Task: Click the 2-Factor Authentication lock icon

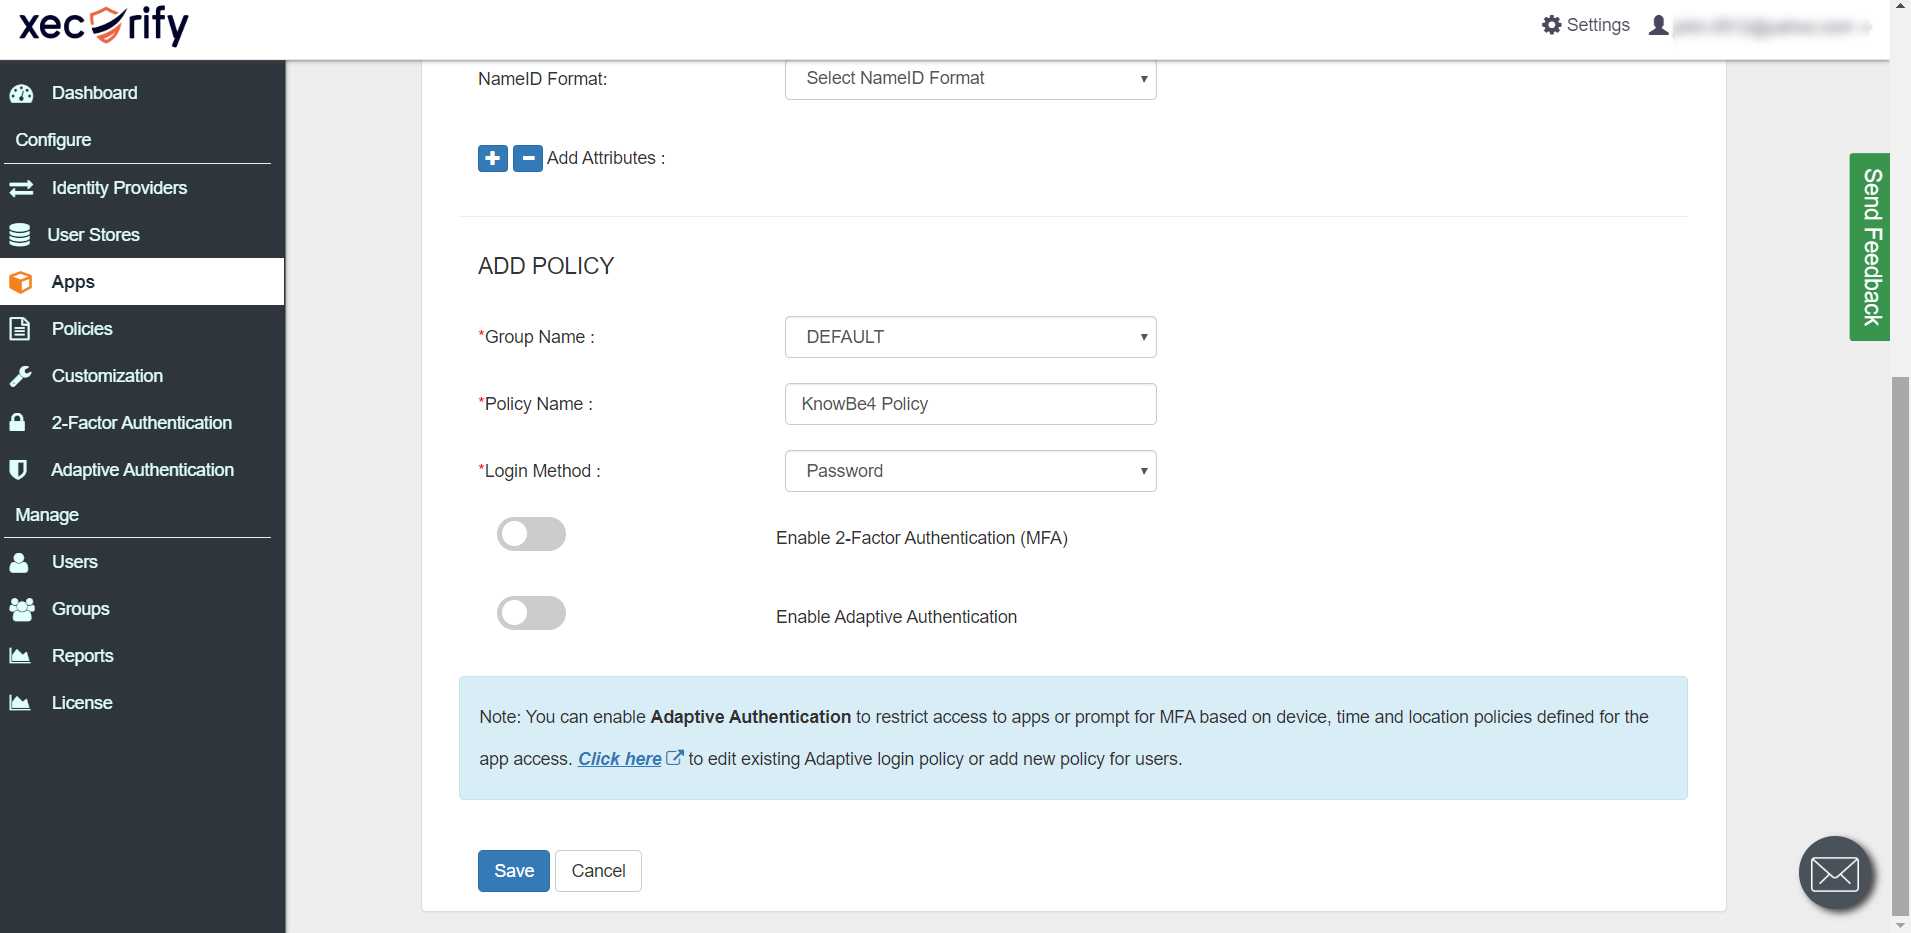Action: [18, 423]
